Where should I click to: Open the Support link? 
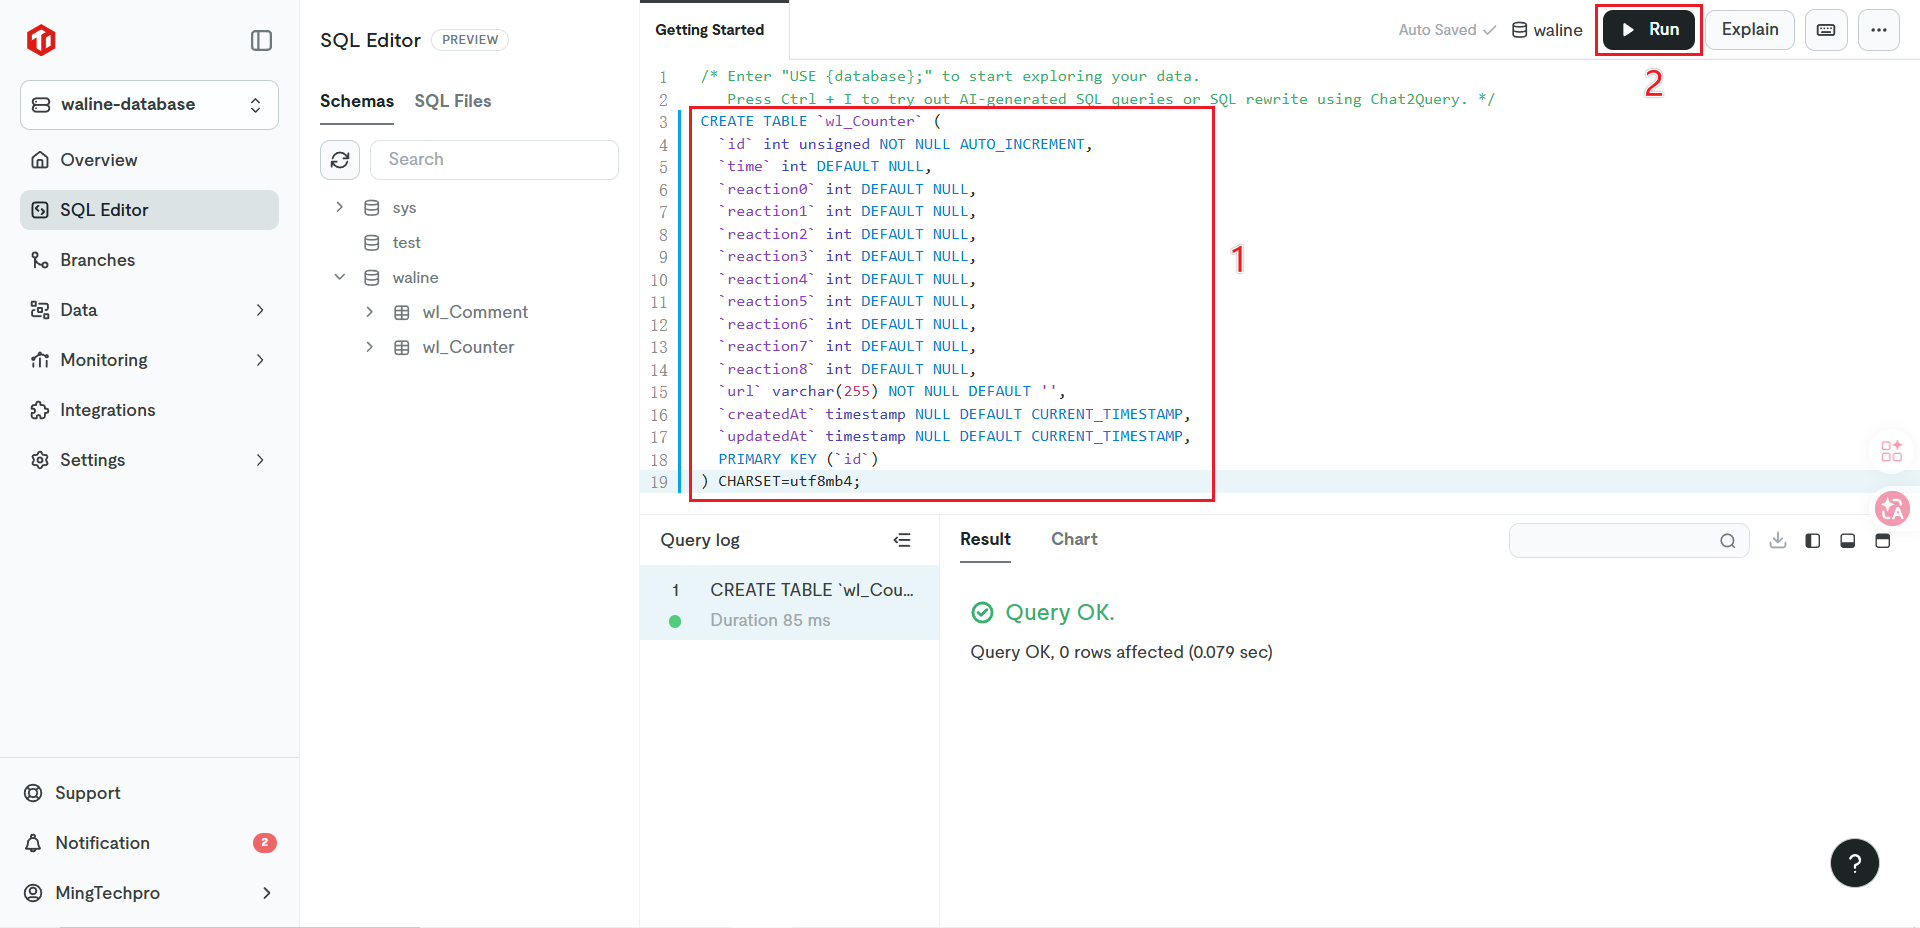(x=149, y=793)
